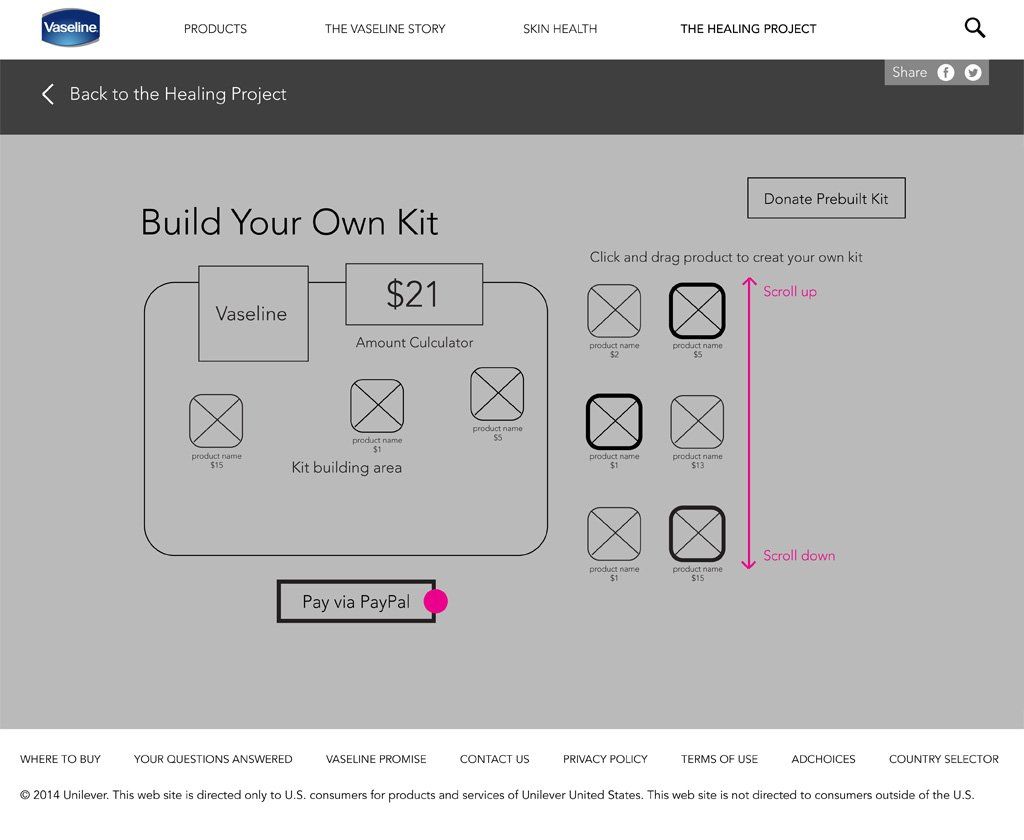This screenshot has height=840, width=1024.
Task: Click the 'Click and drag product' instruction text
Action: [x=726, y=257]
